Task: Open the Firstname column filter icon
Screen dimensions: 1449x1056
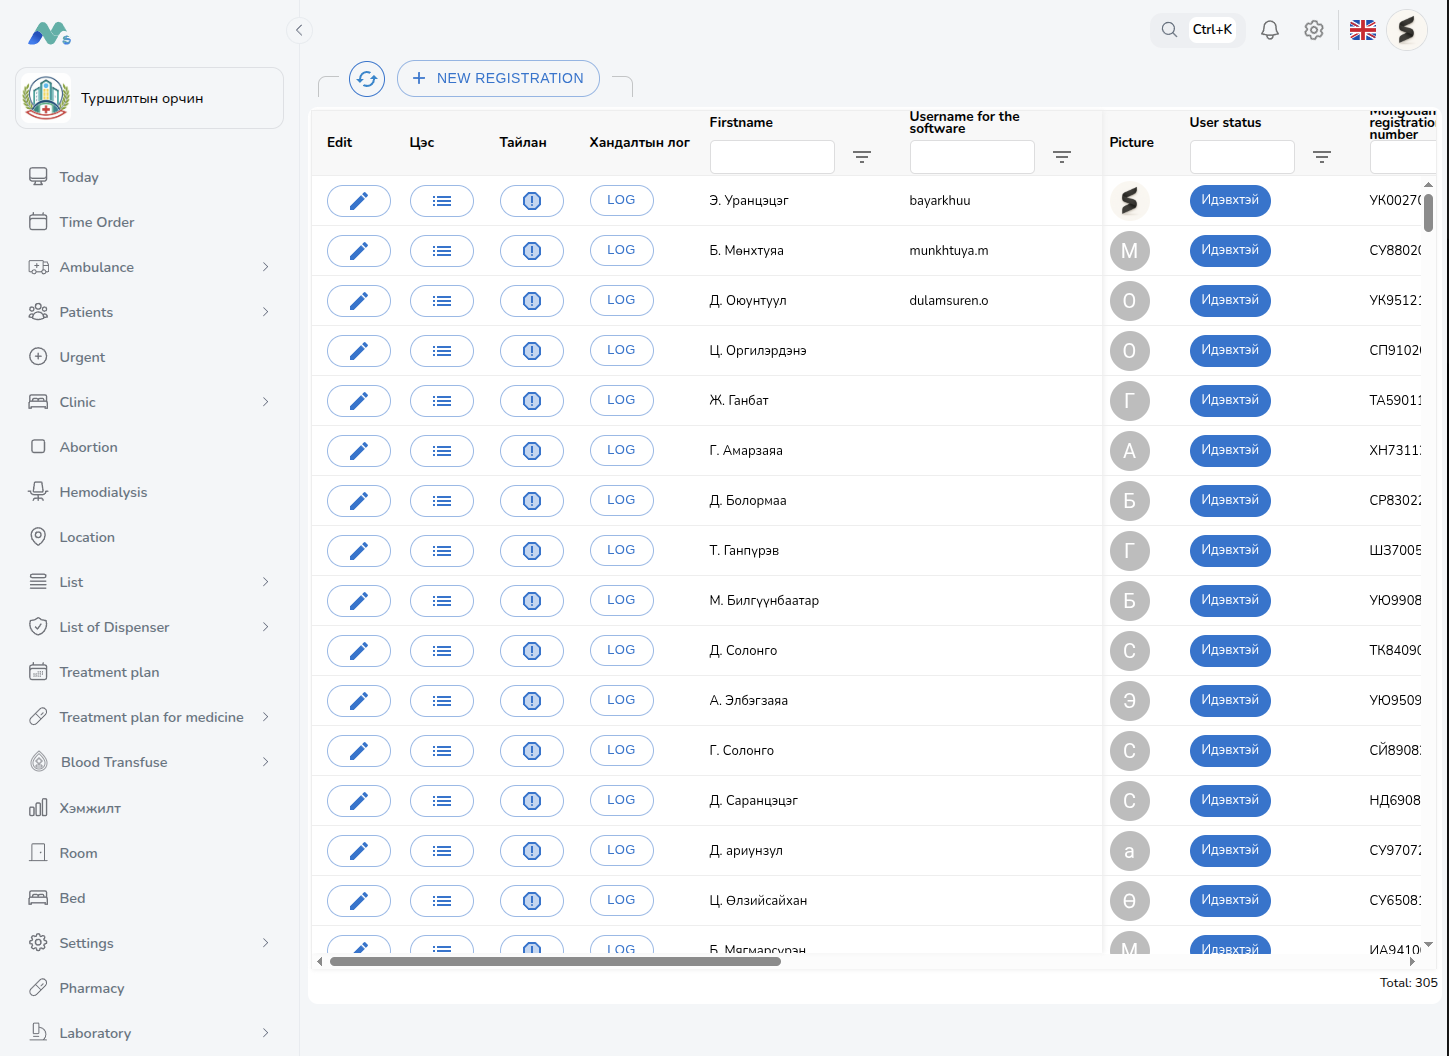Action: (861, 157)
